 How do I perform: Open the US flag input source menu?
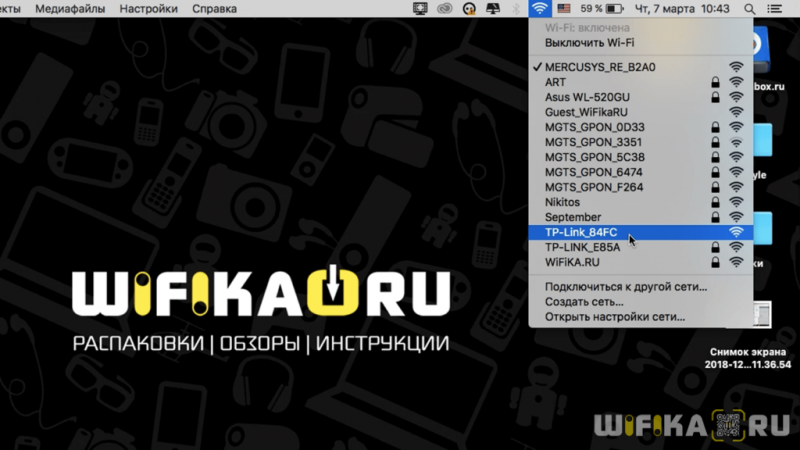pos(564,9)
